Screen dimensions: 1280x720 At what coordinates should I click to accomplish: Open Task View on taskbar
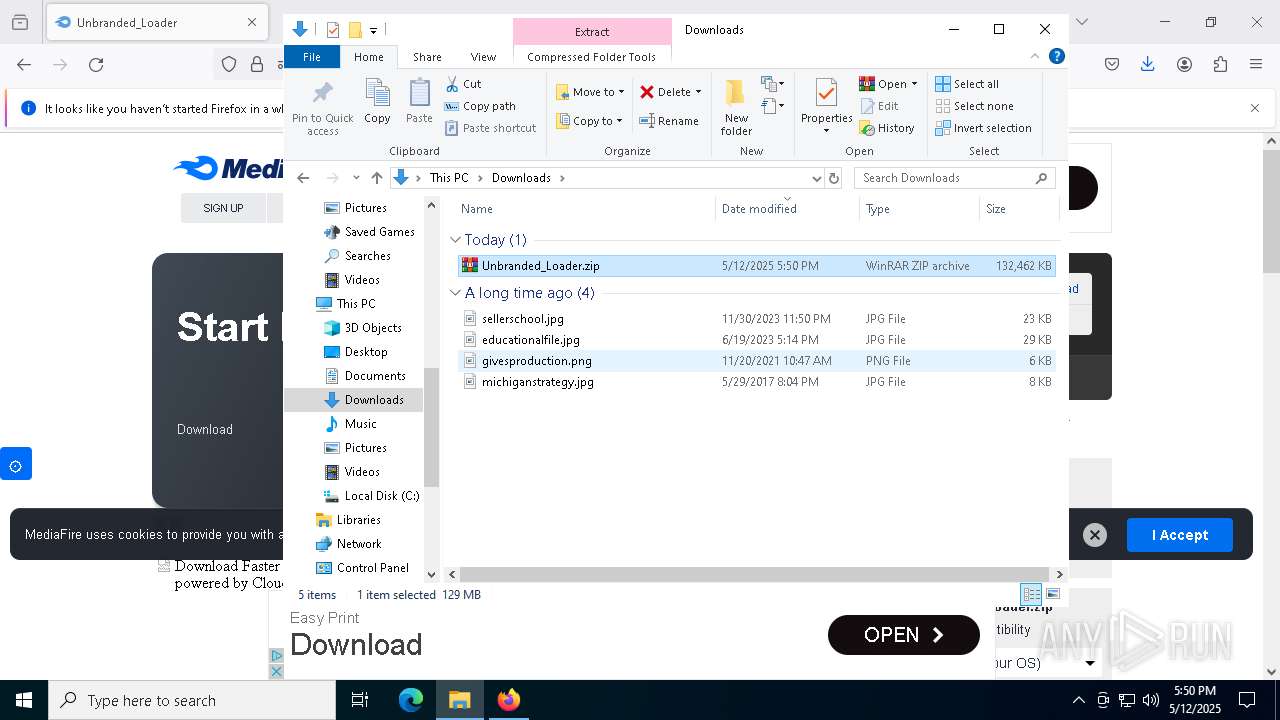pyautogui.click(x=360, y=700)
